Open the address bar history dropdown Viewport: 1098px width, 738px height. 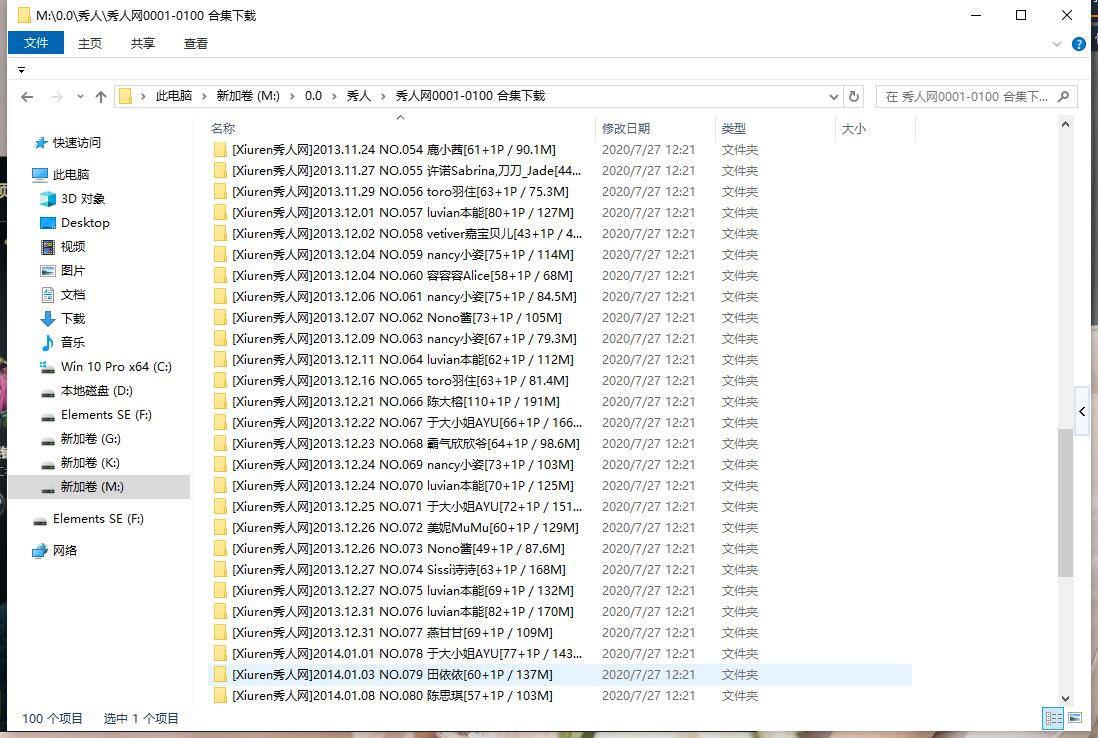coord(833,97)
